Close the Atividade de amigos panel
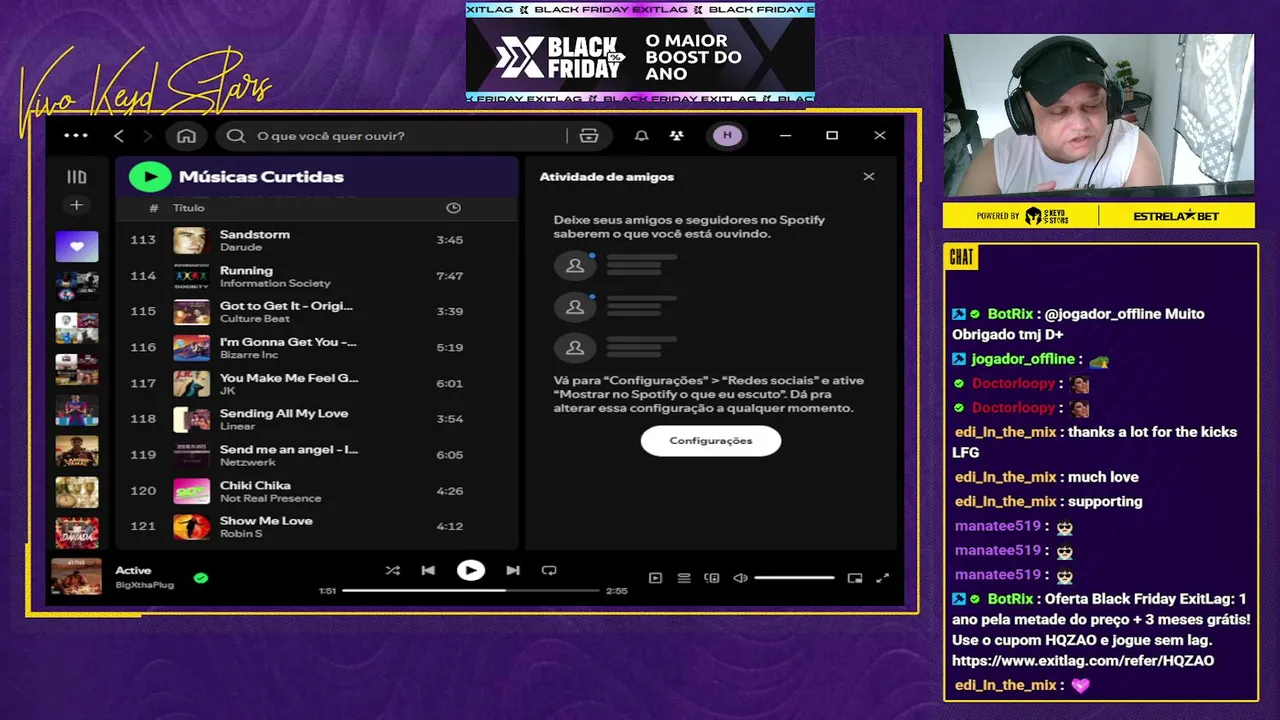This screenshot has height=720, width=1280. click(x=869, y=176)
